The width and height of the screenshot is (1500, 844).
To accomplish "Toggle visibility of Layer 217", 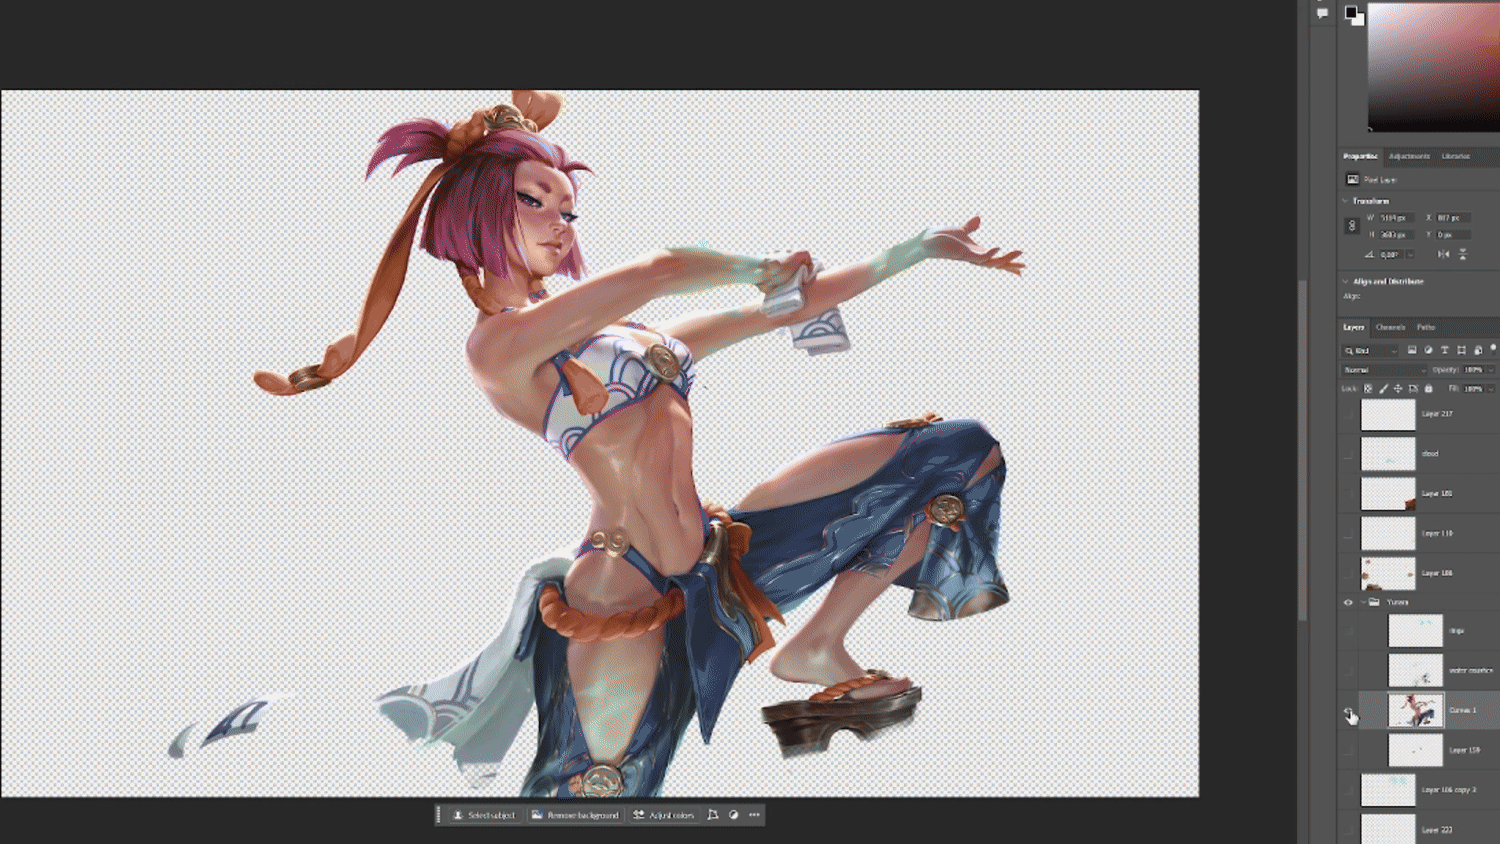I will (x=1348, y=414).
